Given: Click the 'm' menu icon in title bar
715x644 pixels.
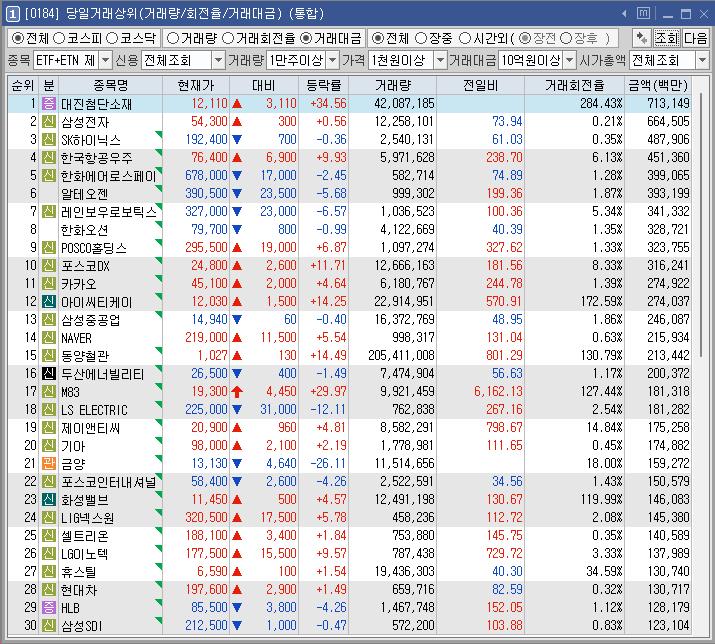Looking at the screenshot, I should [x=643, y=13].
